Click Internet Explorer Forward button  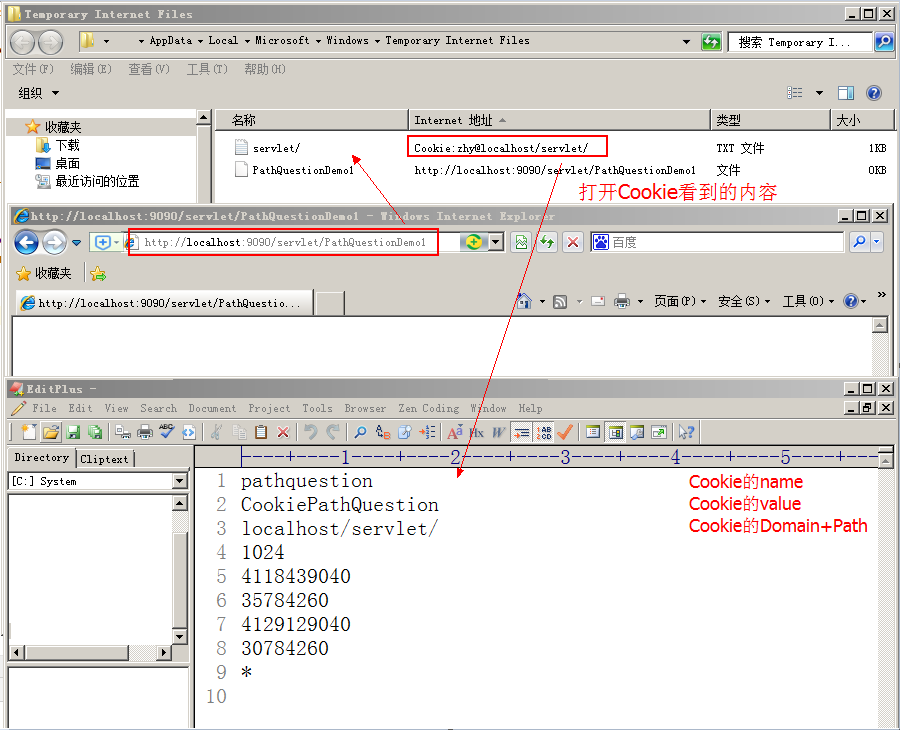coord(55,242)
